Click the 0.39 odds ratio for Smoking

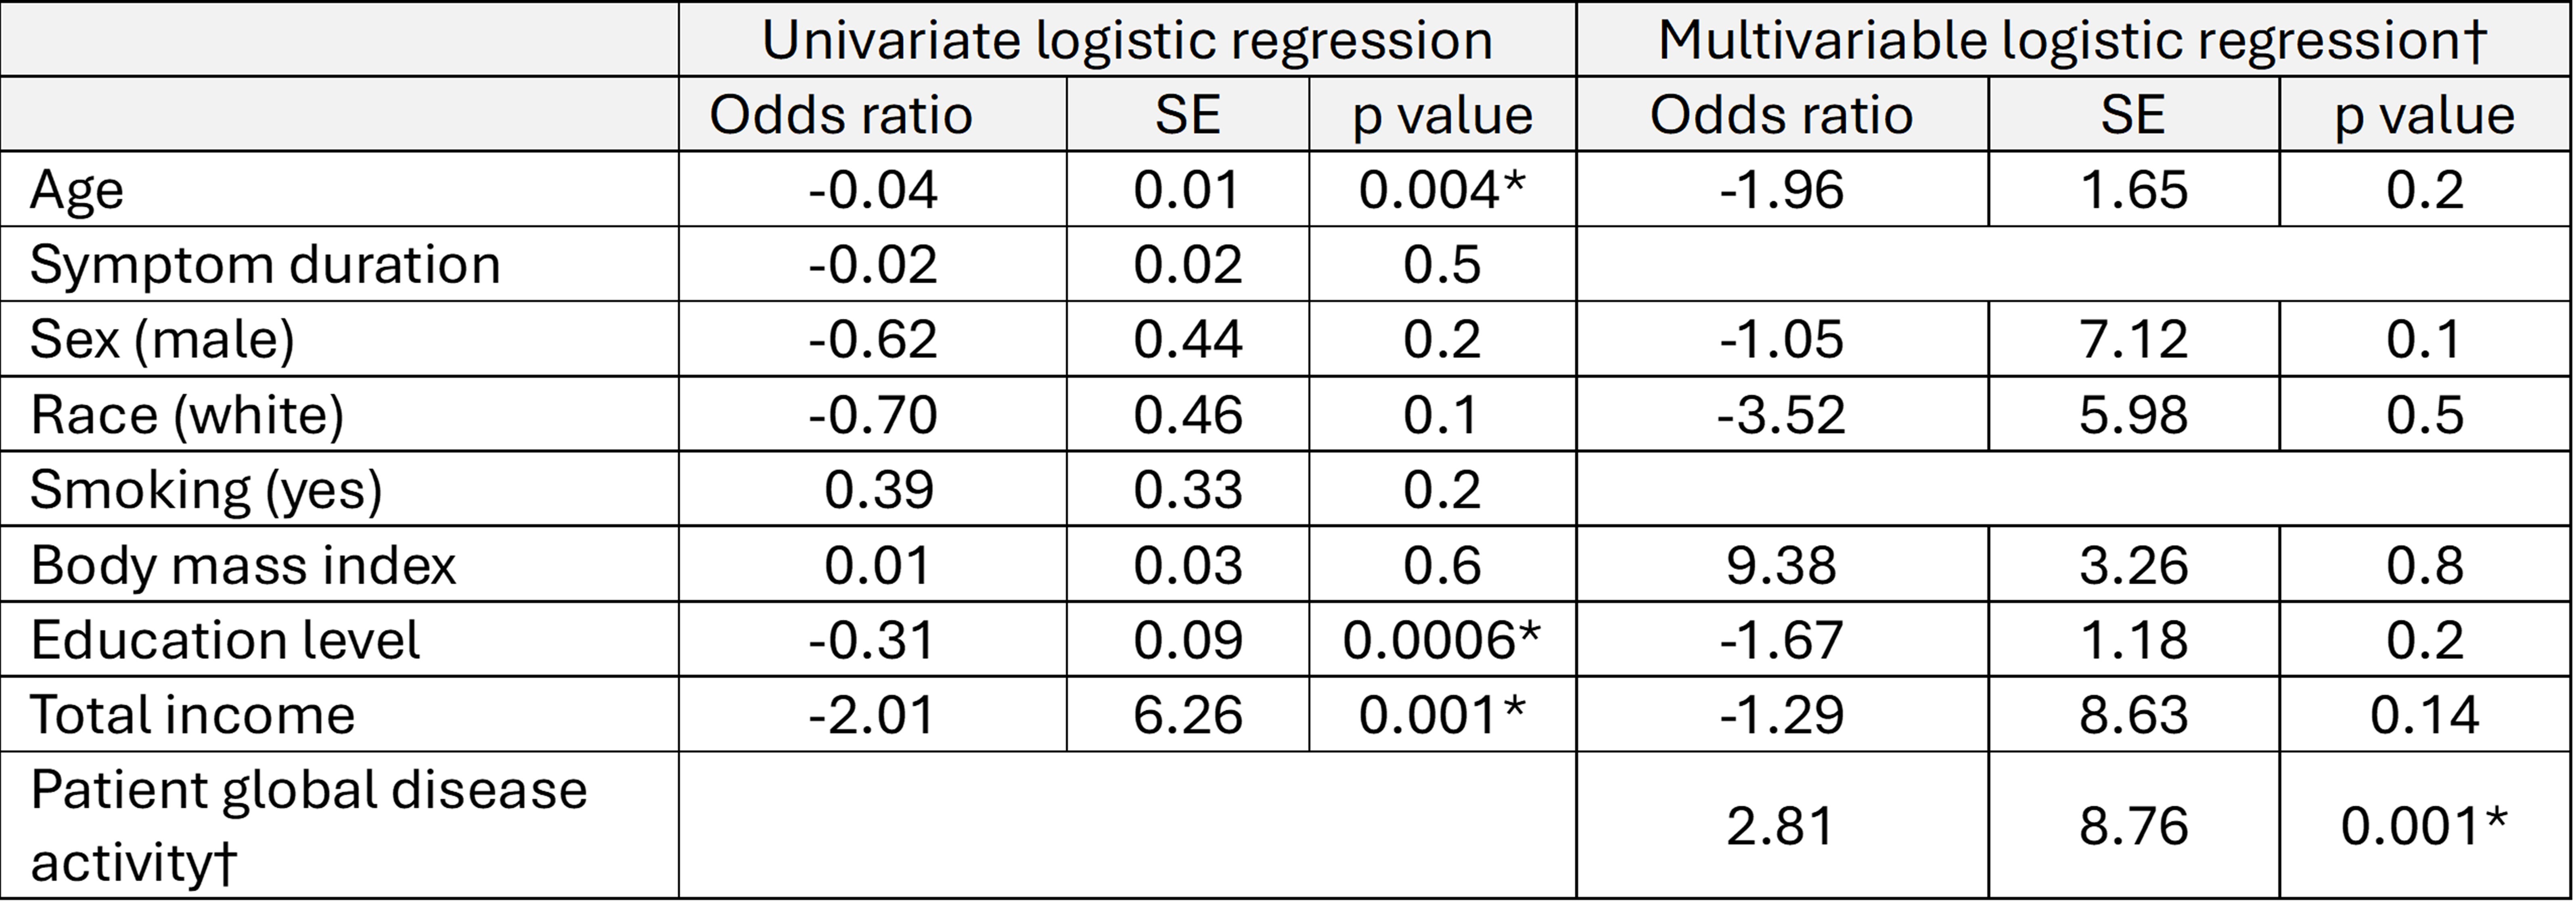[x=878, y=489]
